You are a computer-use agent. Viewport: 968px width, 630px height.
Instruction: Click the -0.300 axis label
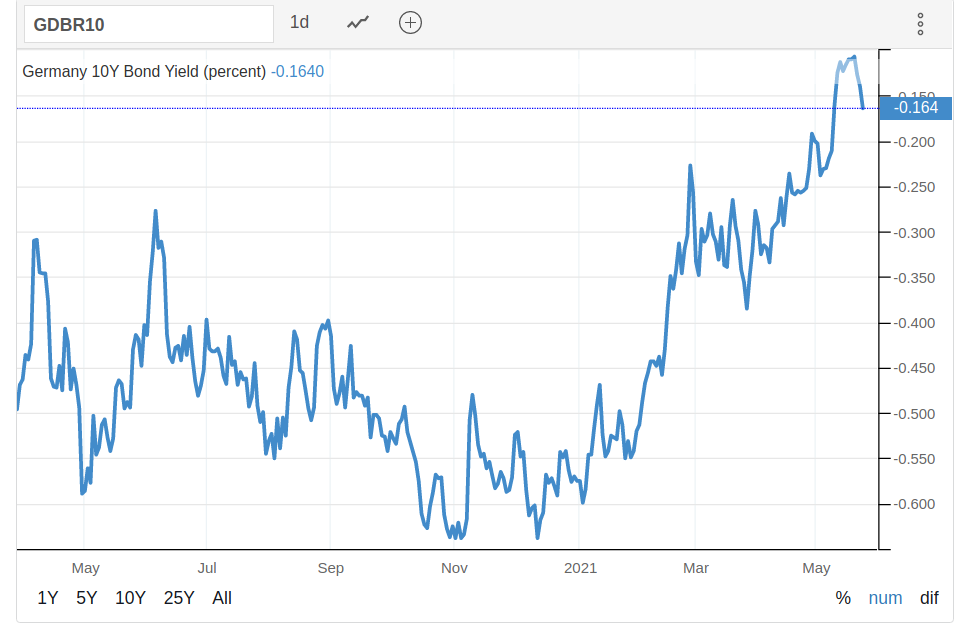pyautogui.click(x=914, y=233)
